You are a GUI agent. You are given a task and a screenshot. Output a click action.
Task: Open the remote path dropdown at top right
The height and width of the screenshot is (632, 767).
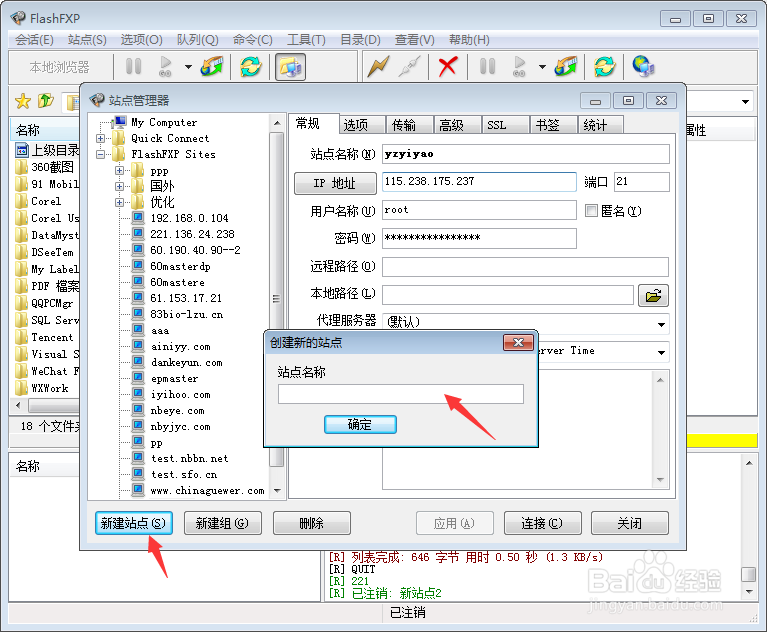click(745, 102)
